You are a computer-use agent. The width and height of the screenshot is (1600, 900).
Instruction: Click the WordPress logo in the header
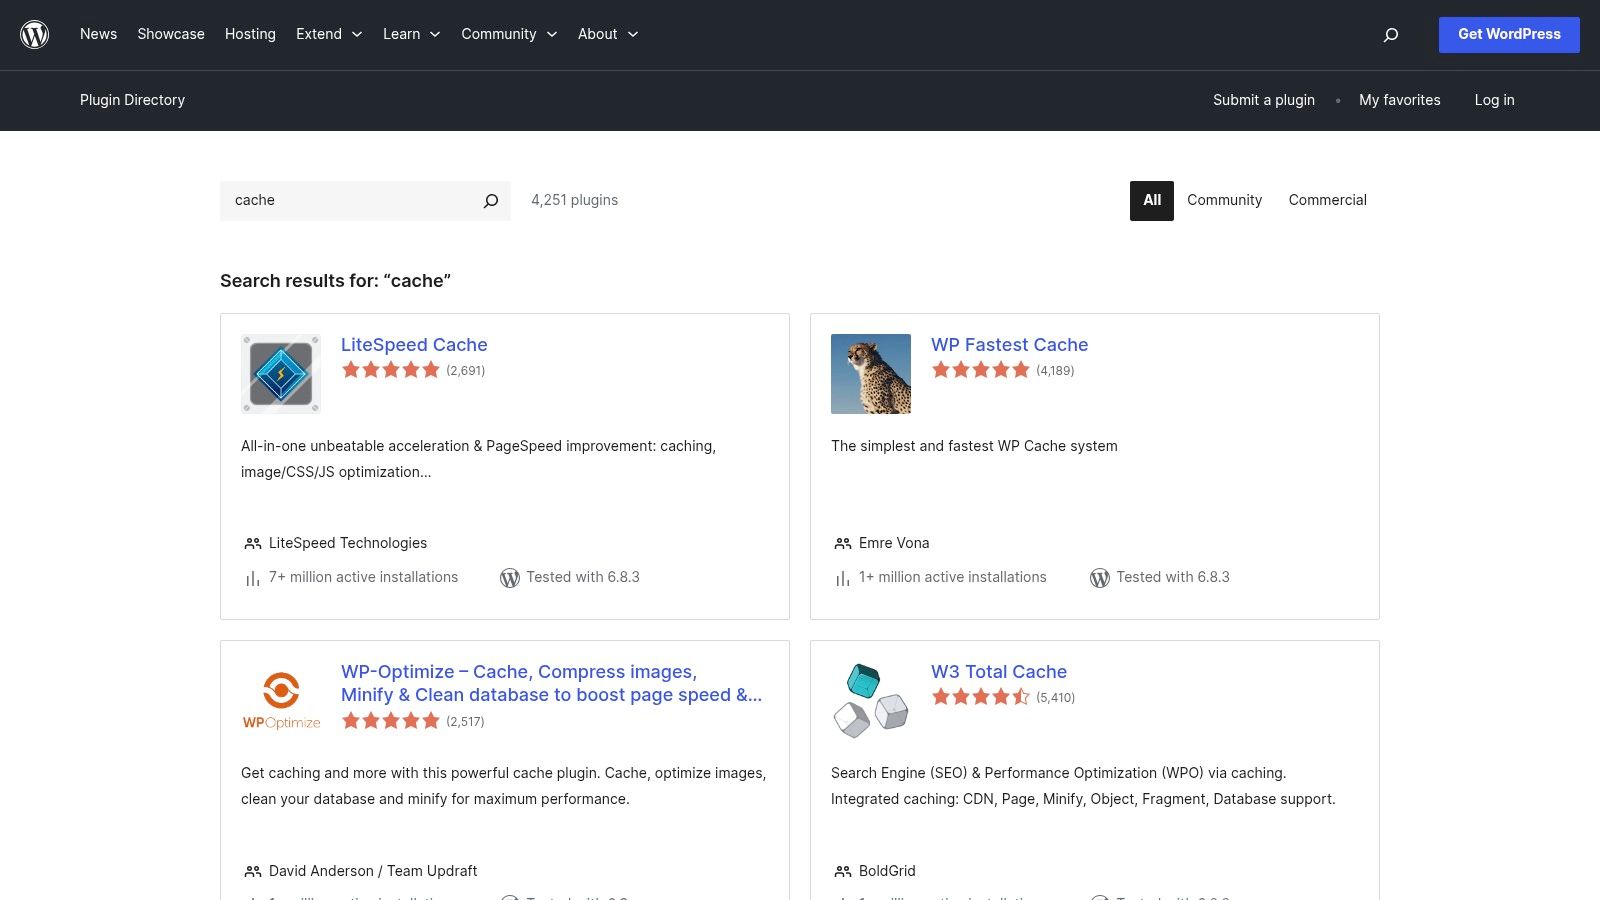[35, 34]
